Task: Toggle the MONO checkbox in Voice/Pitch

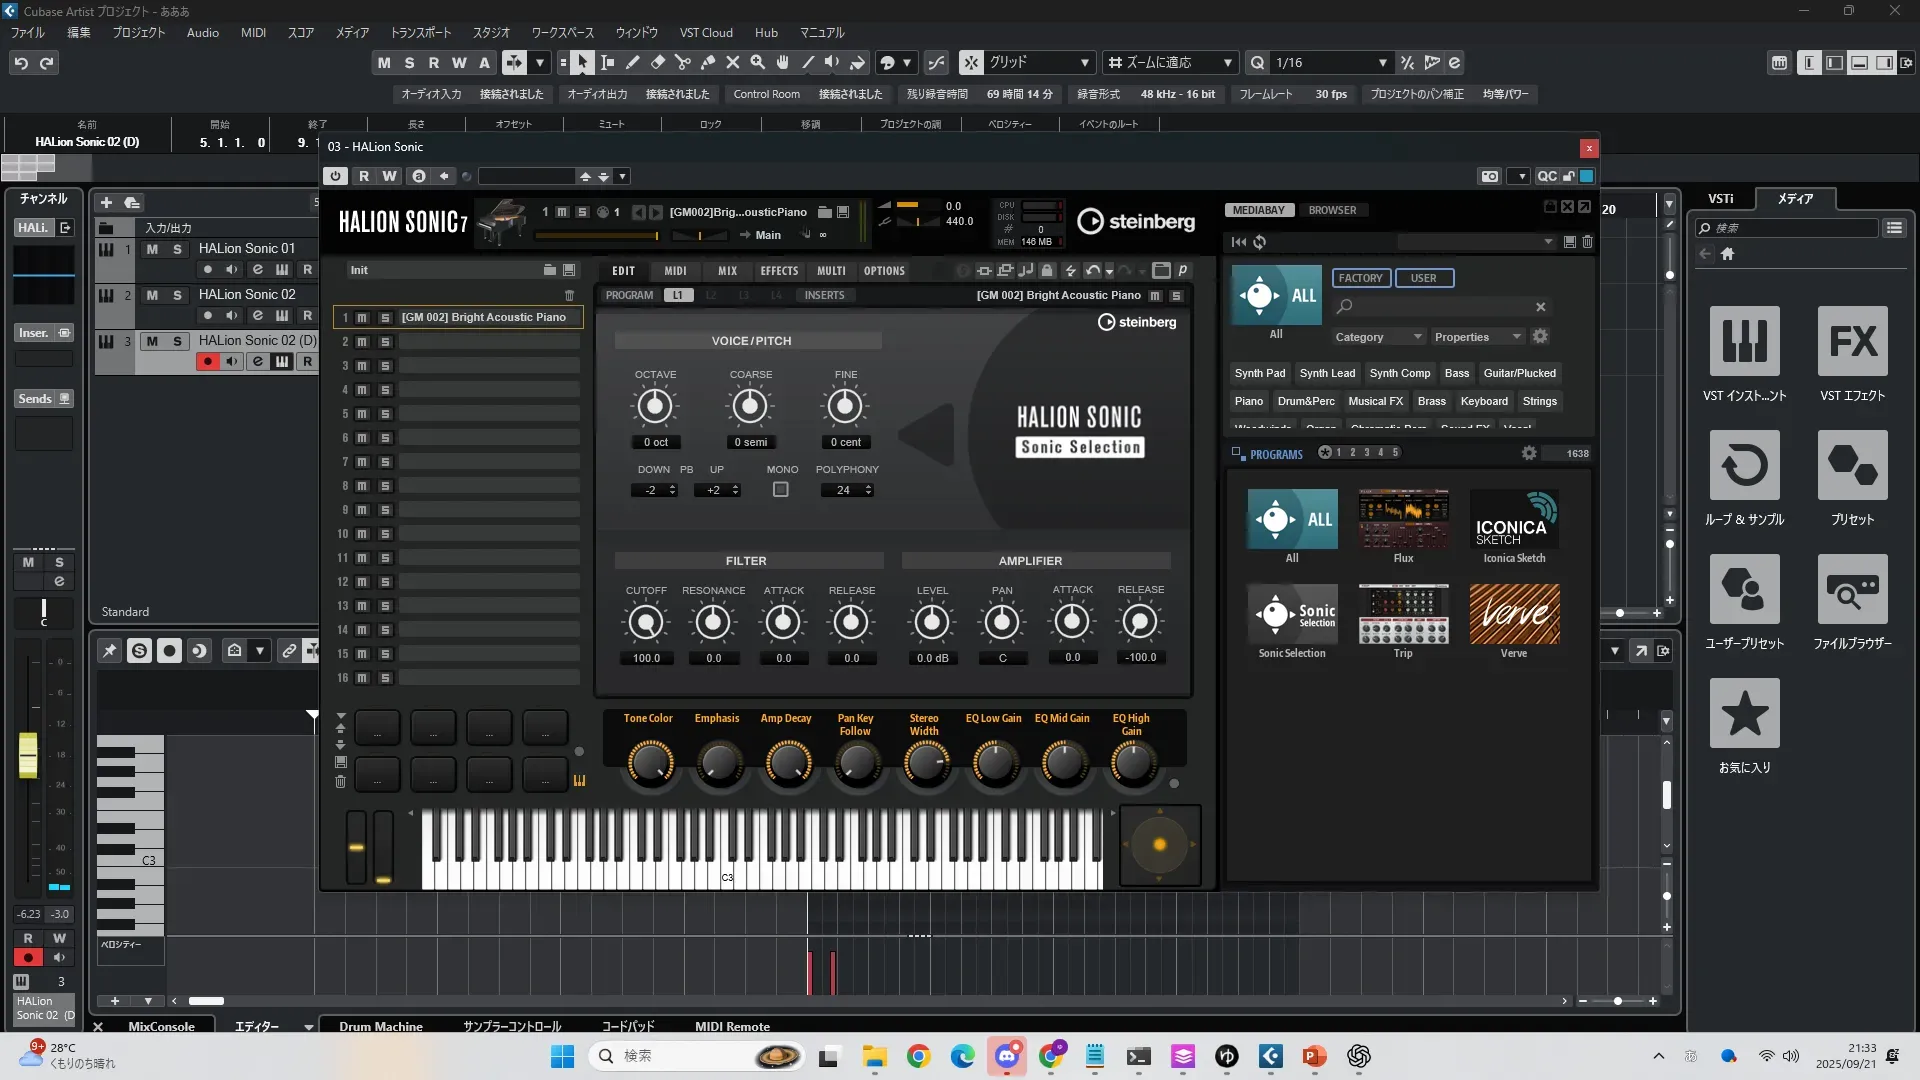Action: tap(781, 490)
